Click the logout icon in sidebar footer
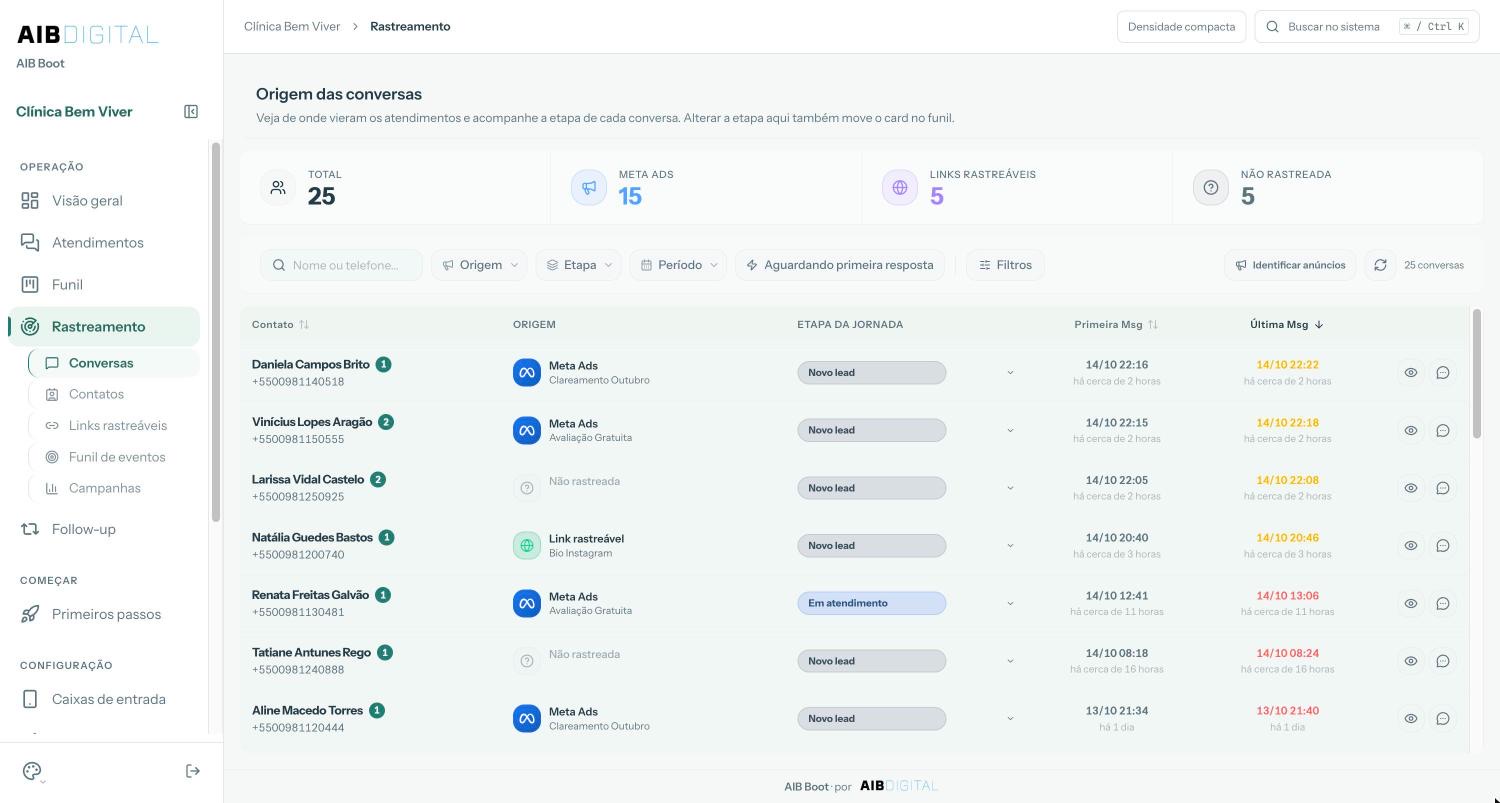1500x803 pixels. tap(193, 771)
